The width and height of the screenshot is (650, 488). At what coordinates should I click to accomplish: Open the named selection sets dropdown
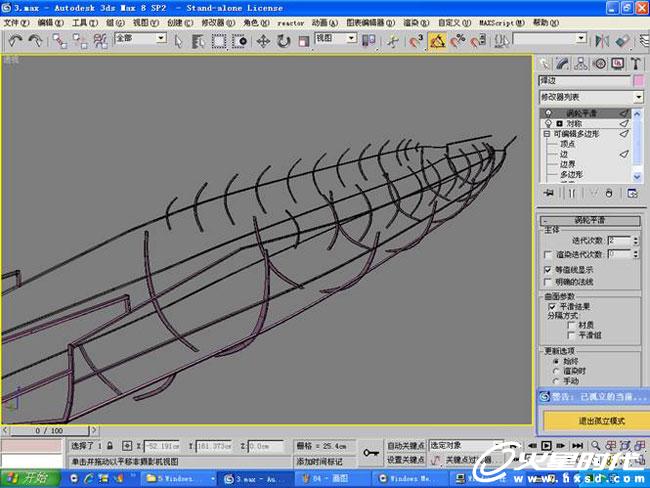coord(551,39)
